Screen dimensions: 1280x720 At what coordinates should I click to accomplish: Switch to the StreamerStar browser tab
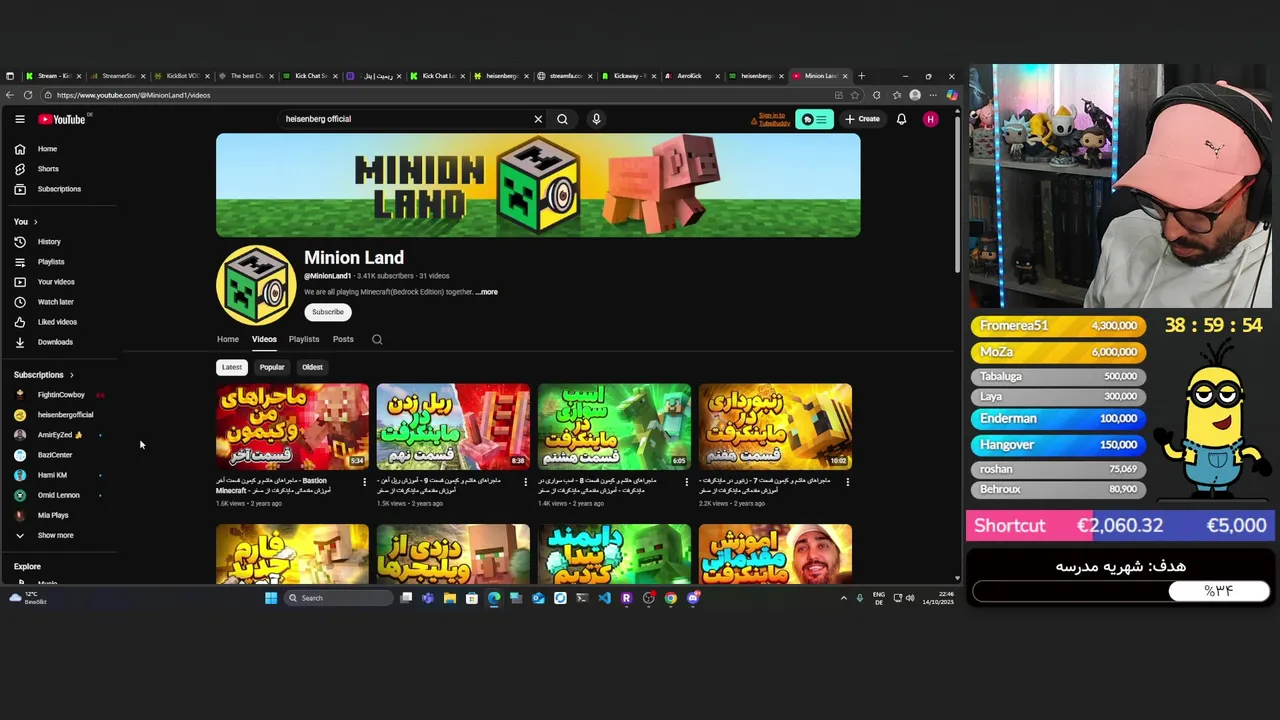click(117, 76)
